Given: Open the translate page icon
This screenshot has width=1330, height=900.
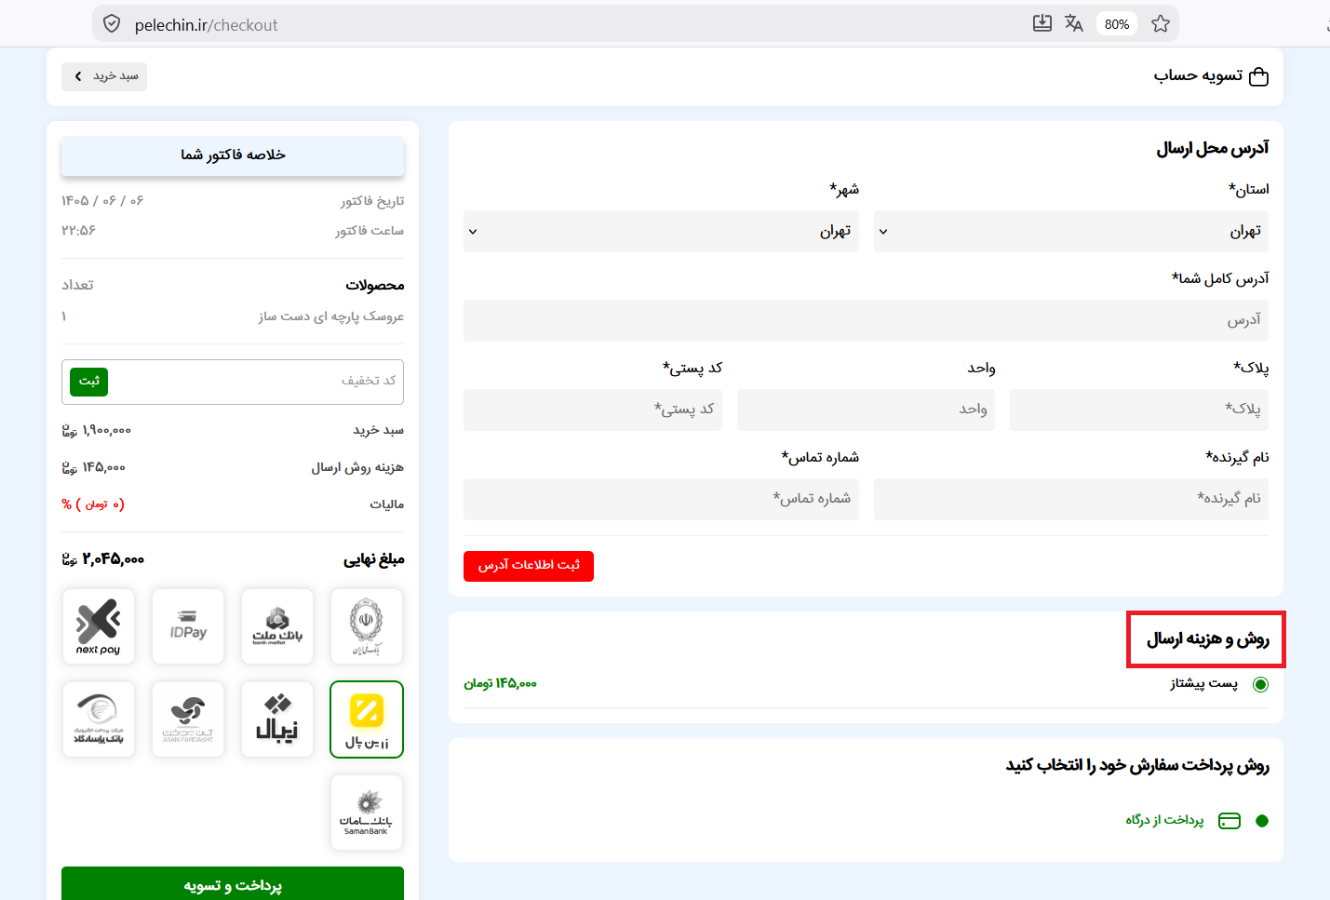Looking at the screenshot, I should (1074, 23).
